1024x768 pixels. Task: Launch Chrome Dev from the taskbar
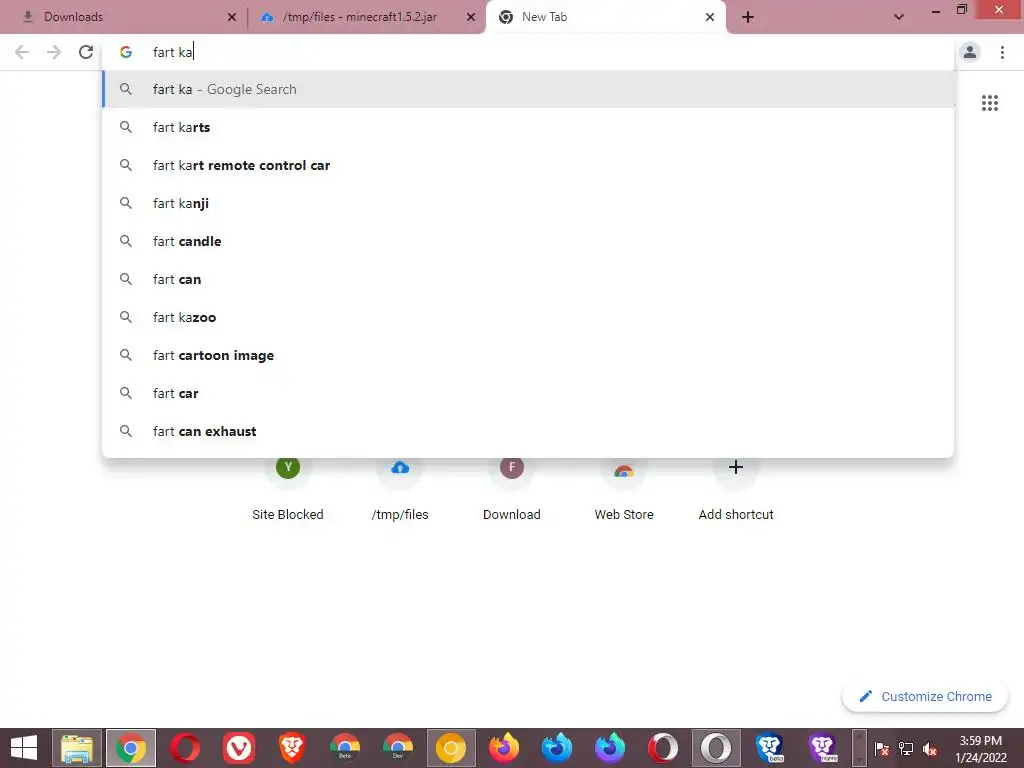pyautogui.click(x=398, y=748)
